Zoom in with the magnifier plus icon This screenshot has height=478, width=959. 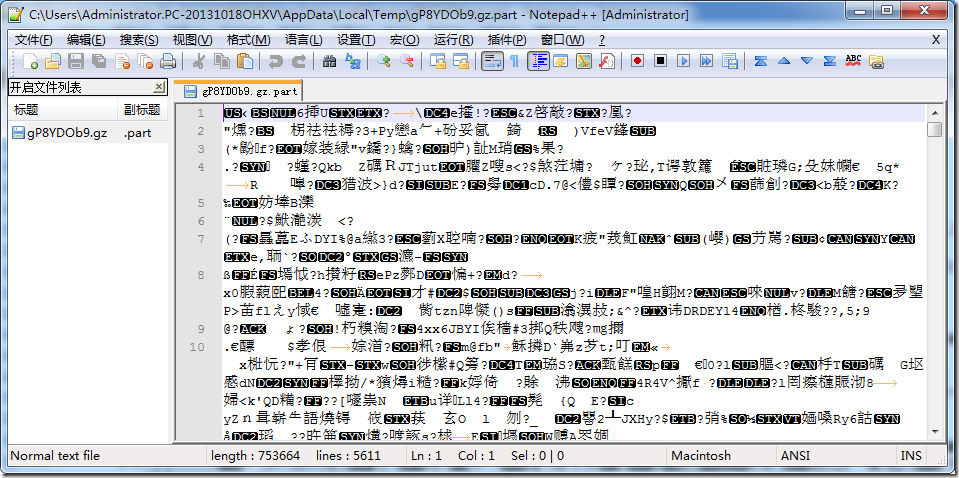click(383, 61)
